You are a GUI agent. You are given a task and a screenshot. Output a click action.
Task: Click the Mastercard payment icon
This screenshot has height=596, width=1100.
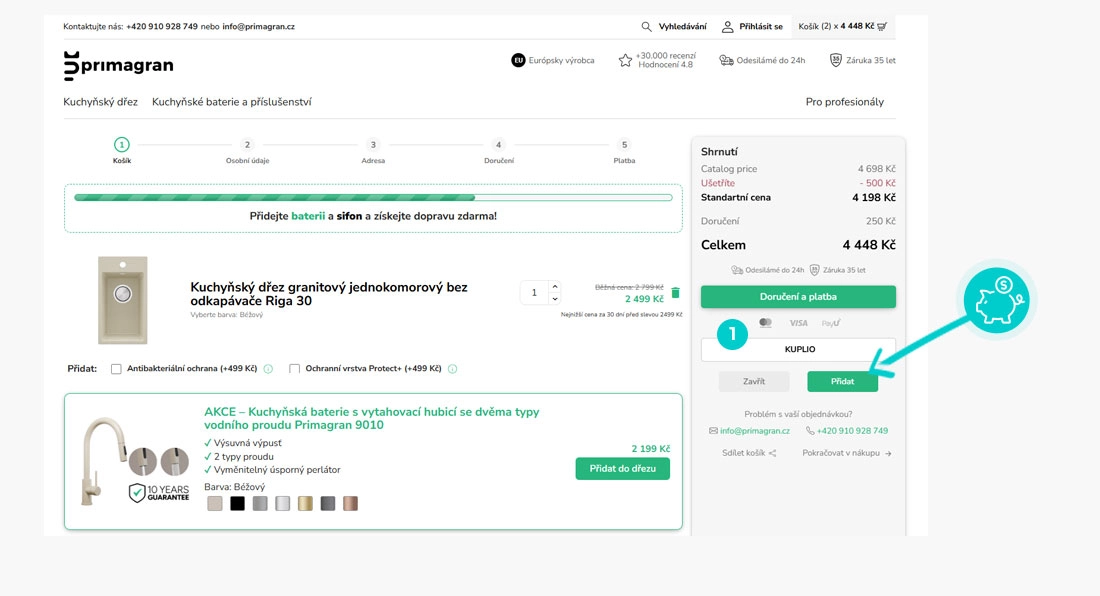click(765, 323)
